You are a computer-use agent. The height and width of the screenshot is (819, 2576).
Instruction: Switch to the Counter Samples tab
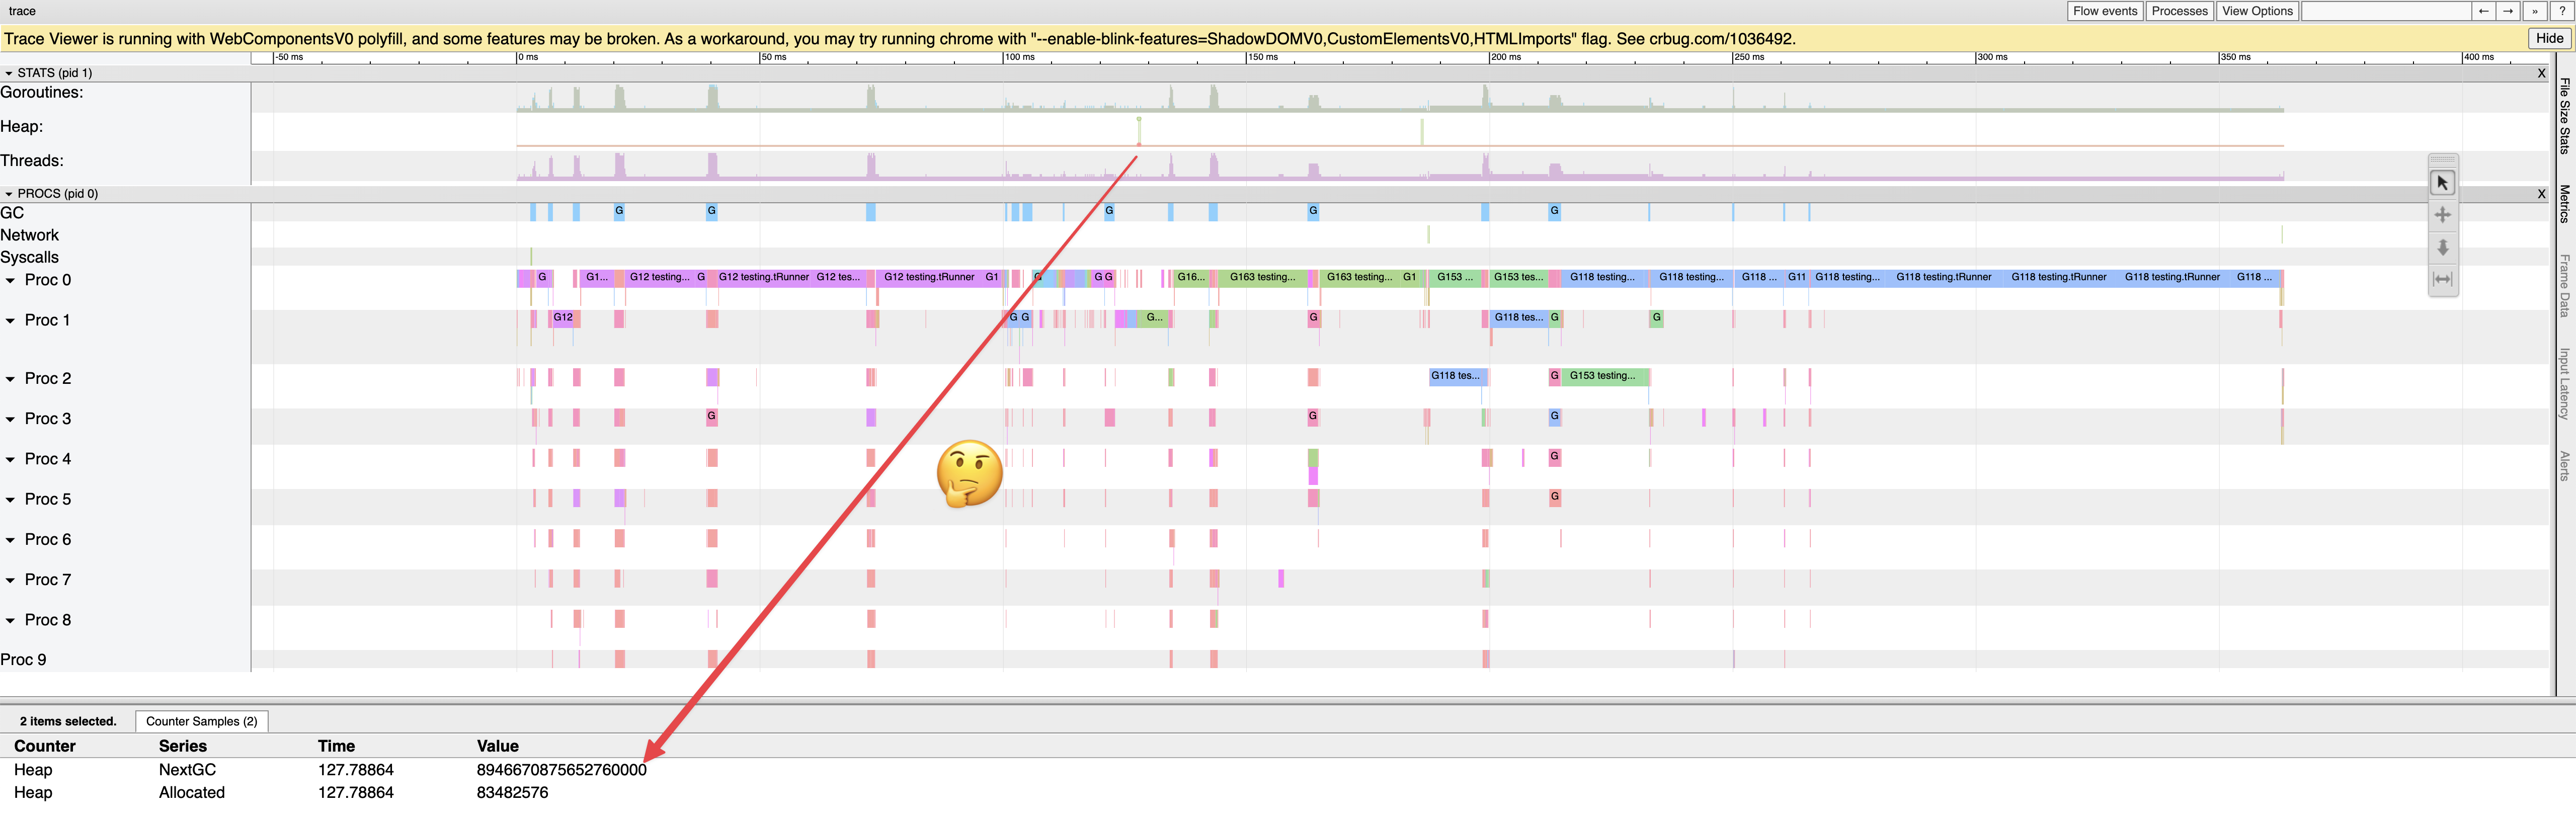pos(202,721)
